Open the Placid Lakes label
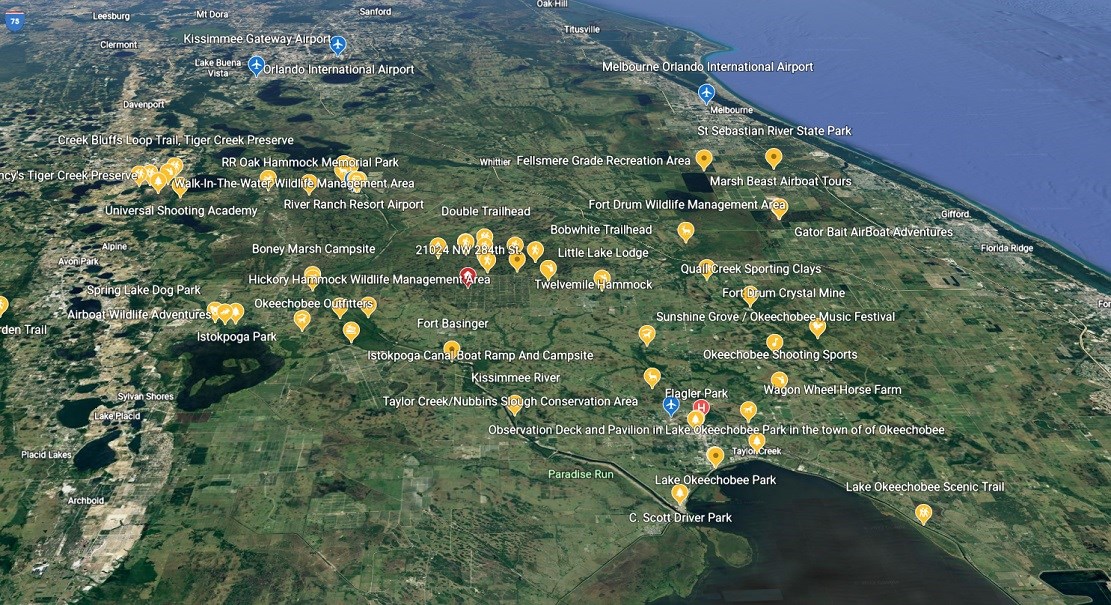This screenshot has height=605, width=1111. point(47,455)
